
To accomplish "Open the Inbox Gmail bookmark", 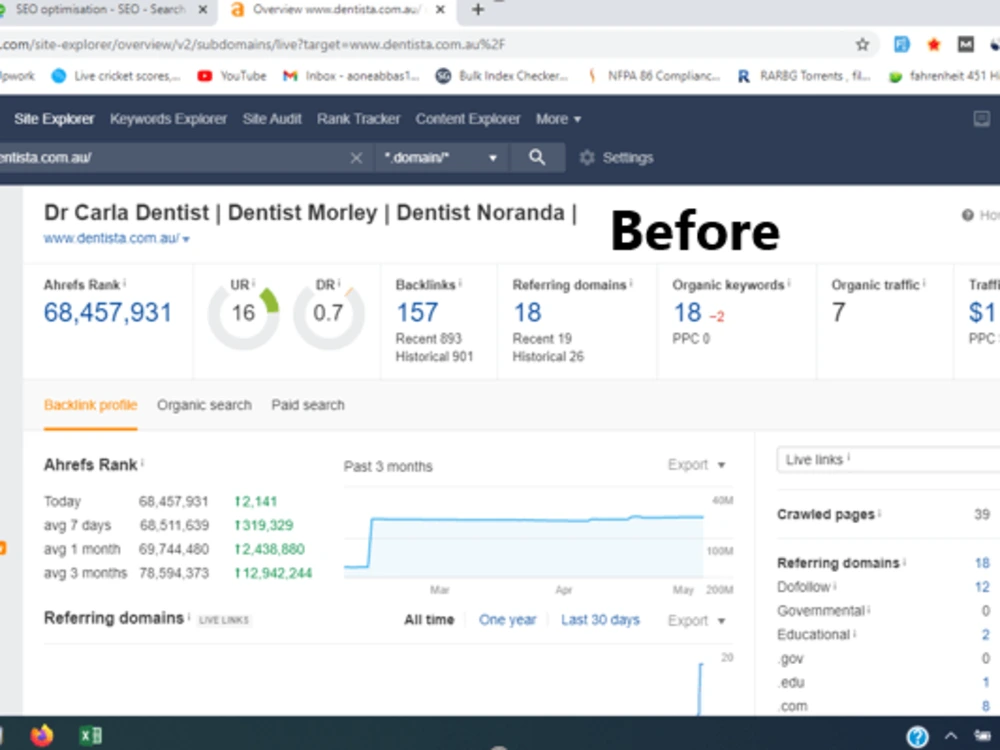I will pyautogui.click(x=351, y=76).
